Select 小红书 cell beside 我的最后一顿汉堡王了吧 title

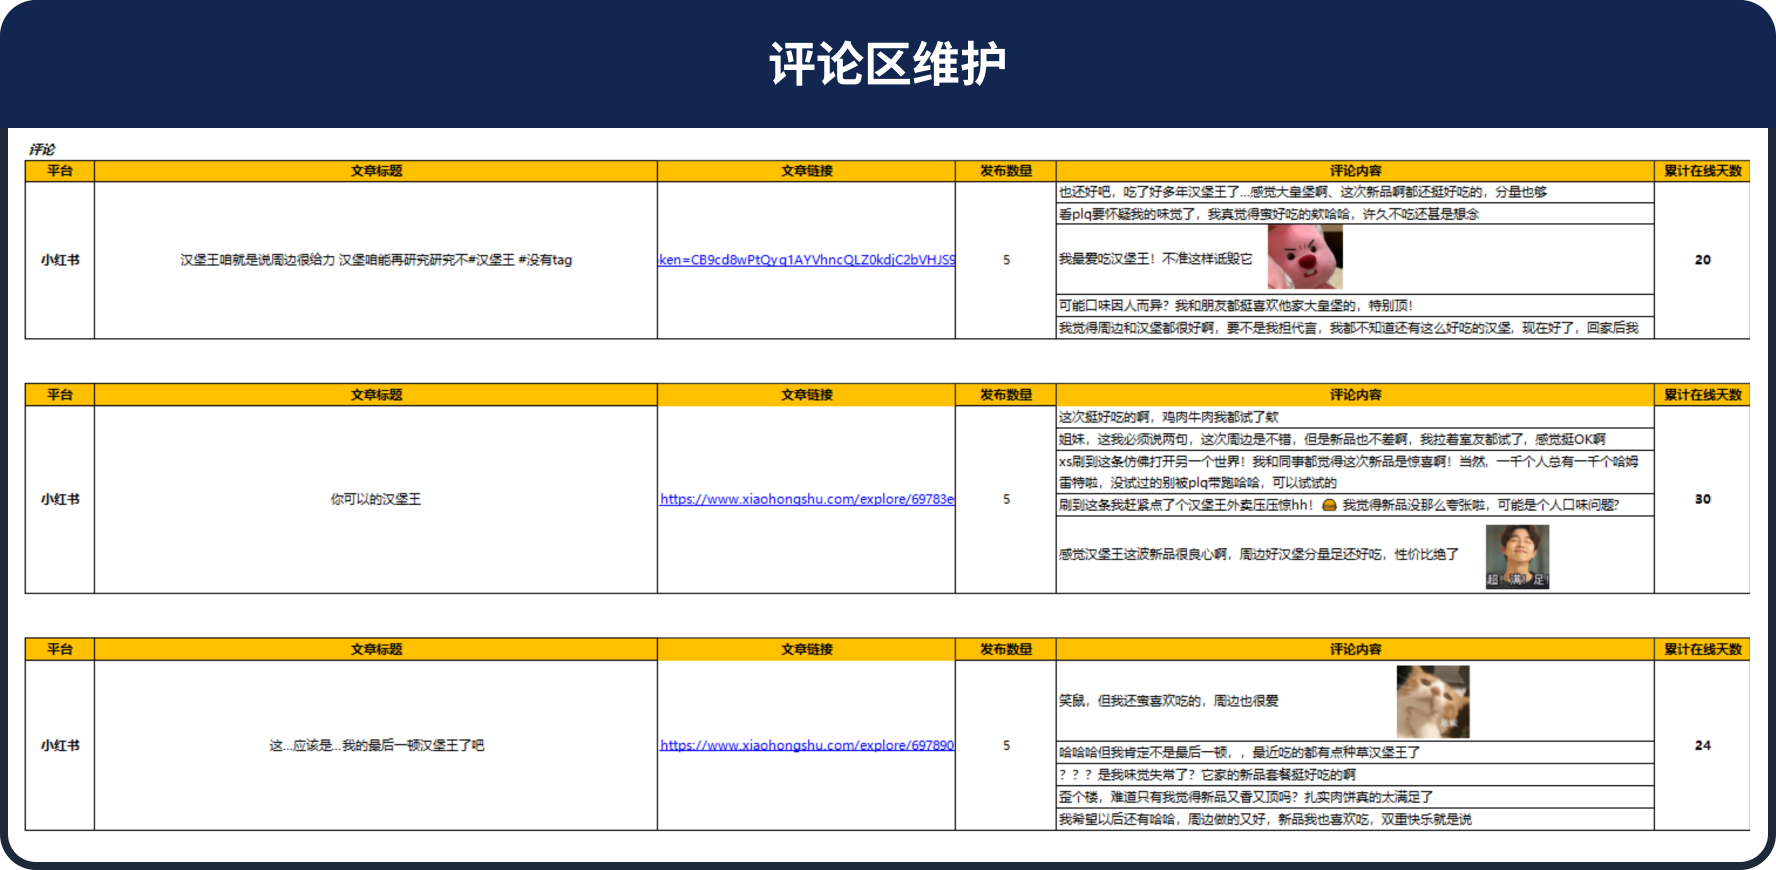pos(60,745)
